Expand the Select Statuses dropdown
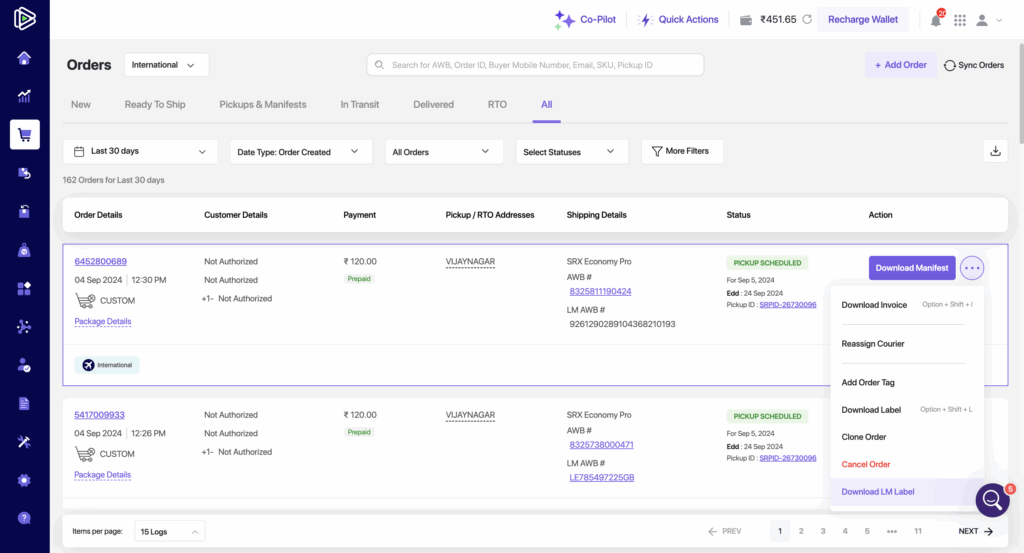Image resolution: width=1024 pixels, height=553 pixels. [572, 152]
